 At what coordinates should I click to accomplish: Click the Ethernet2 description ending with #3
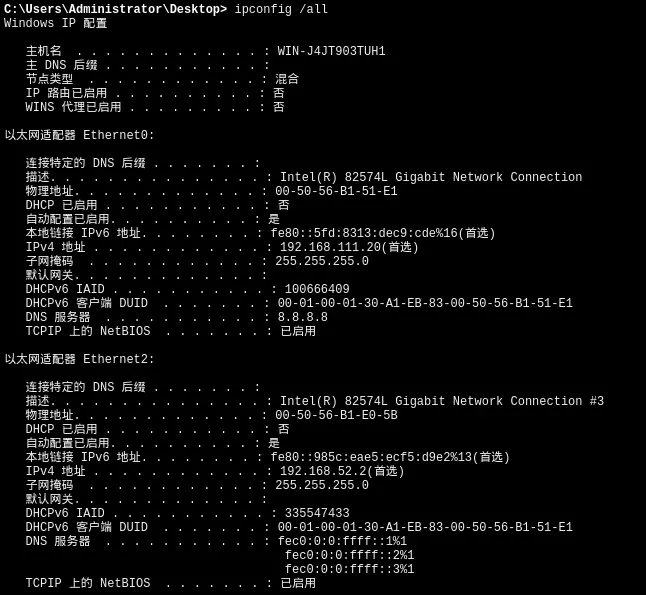pyautogui.click(x=442, y=401)
